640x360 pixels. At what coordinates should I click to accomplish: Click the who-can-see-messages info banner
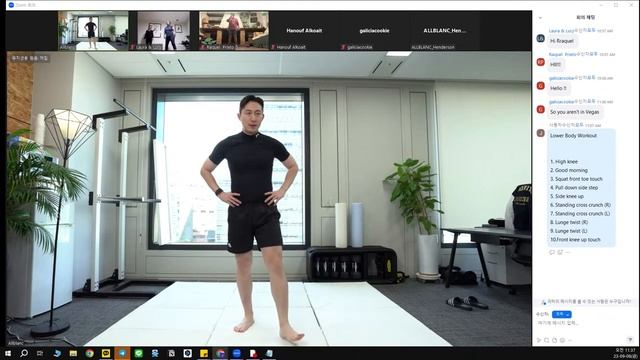586,302
